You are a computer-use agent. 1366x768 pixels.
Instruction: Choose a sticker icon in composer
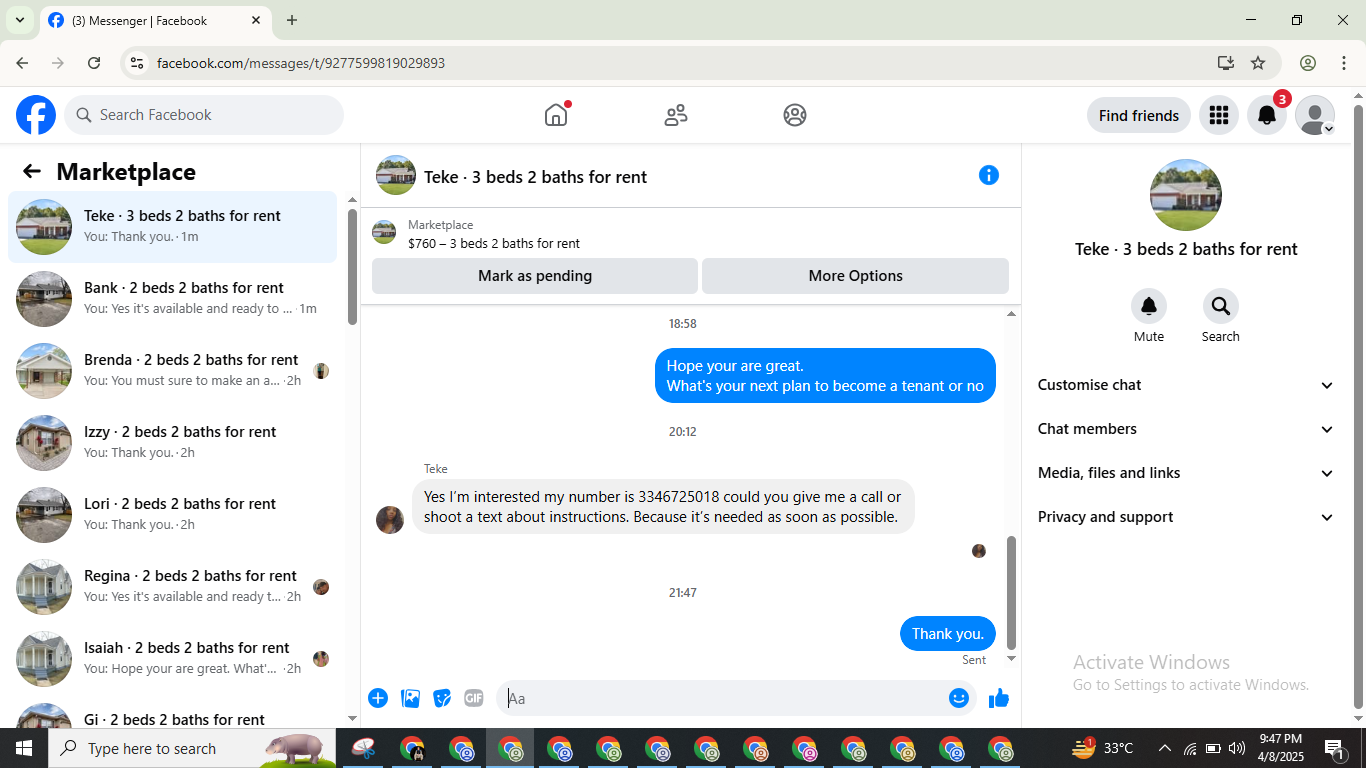tap(442, 698)
